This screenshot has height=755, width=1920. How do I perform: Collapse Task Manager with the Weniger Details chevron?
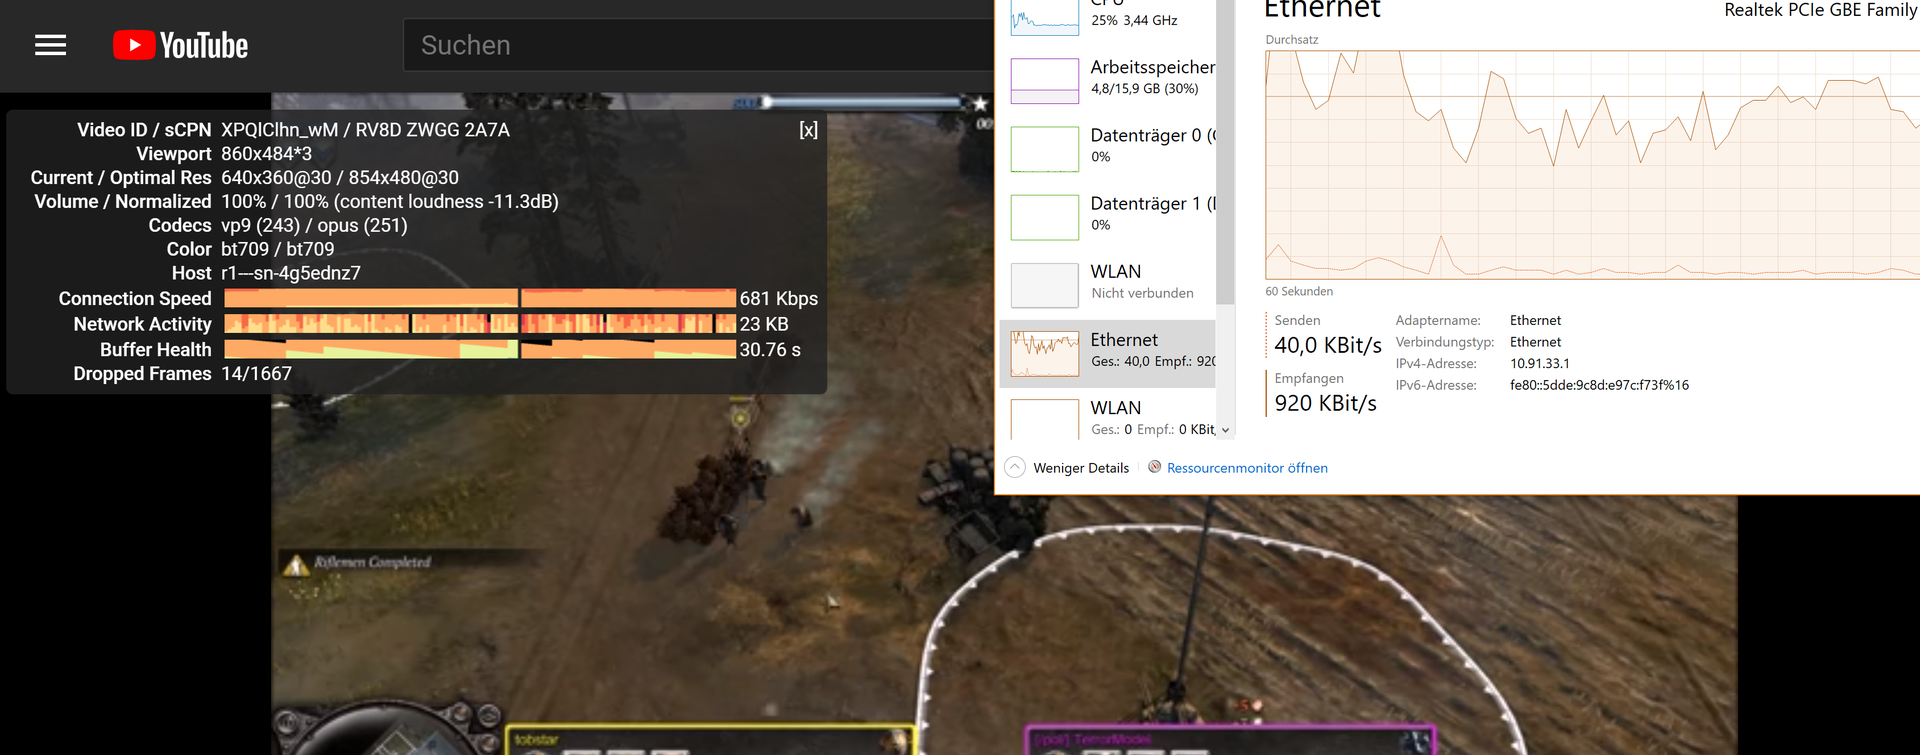[x=1015, y=468]
